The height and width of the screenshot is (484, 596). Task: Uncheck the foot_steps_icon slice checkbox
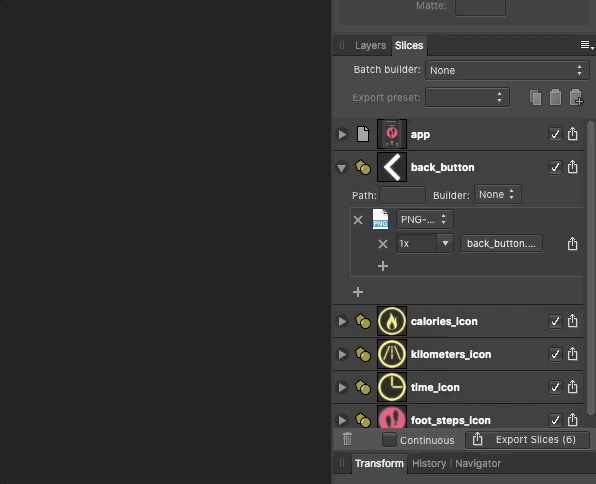pyautogui.click(x=555, y=420)
